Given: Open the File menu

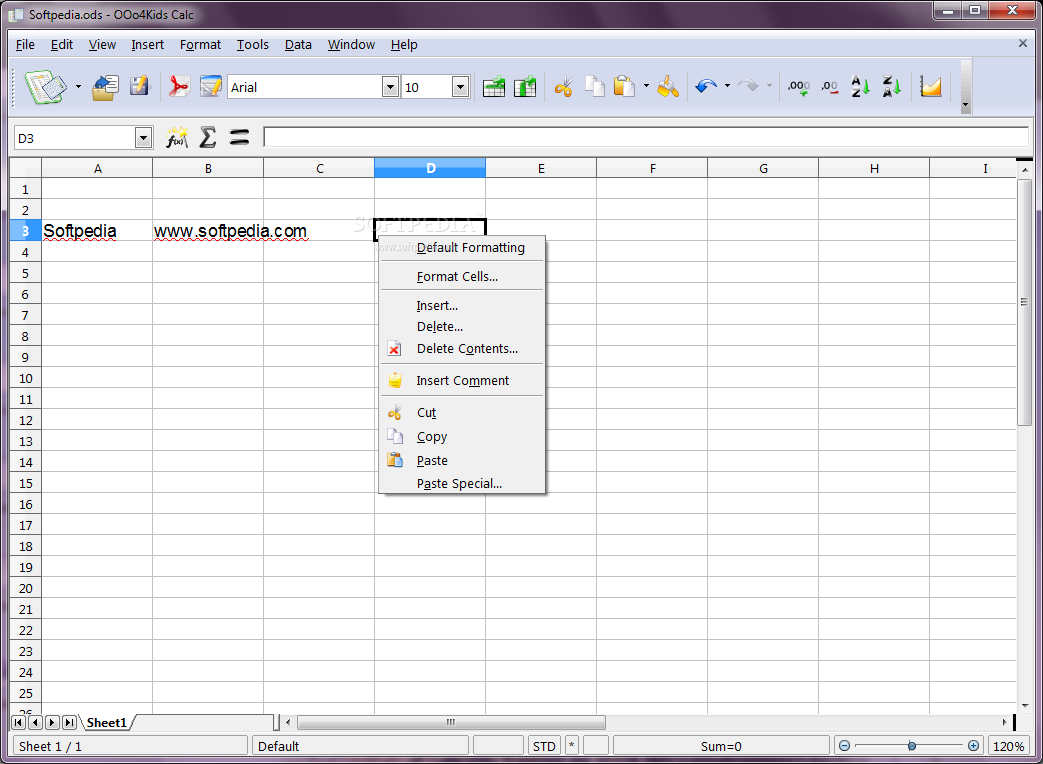Looking at the screenshot, I should (25, 45).
